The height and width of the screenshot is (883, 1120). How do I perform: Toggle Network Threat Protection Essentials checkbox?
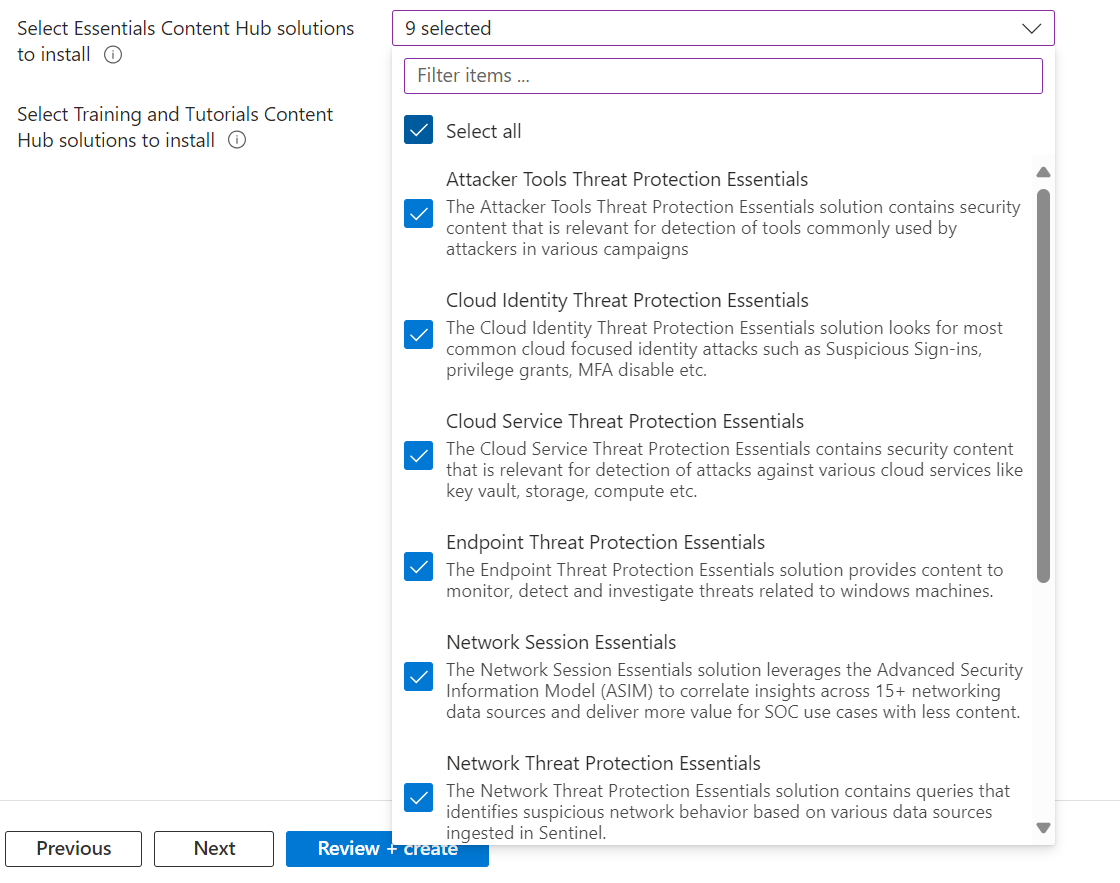[x=419, y=798]
